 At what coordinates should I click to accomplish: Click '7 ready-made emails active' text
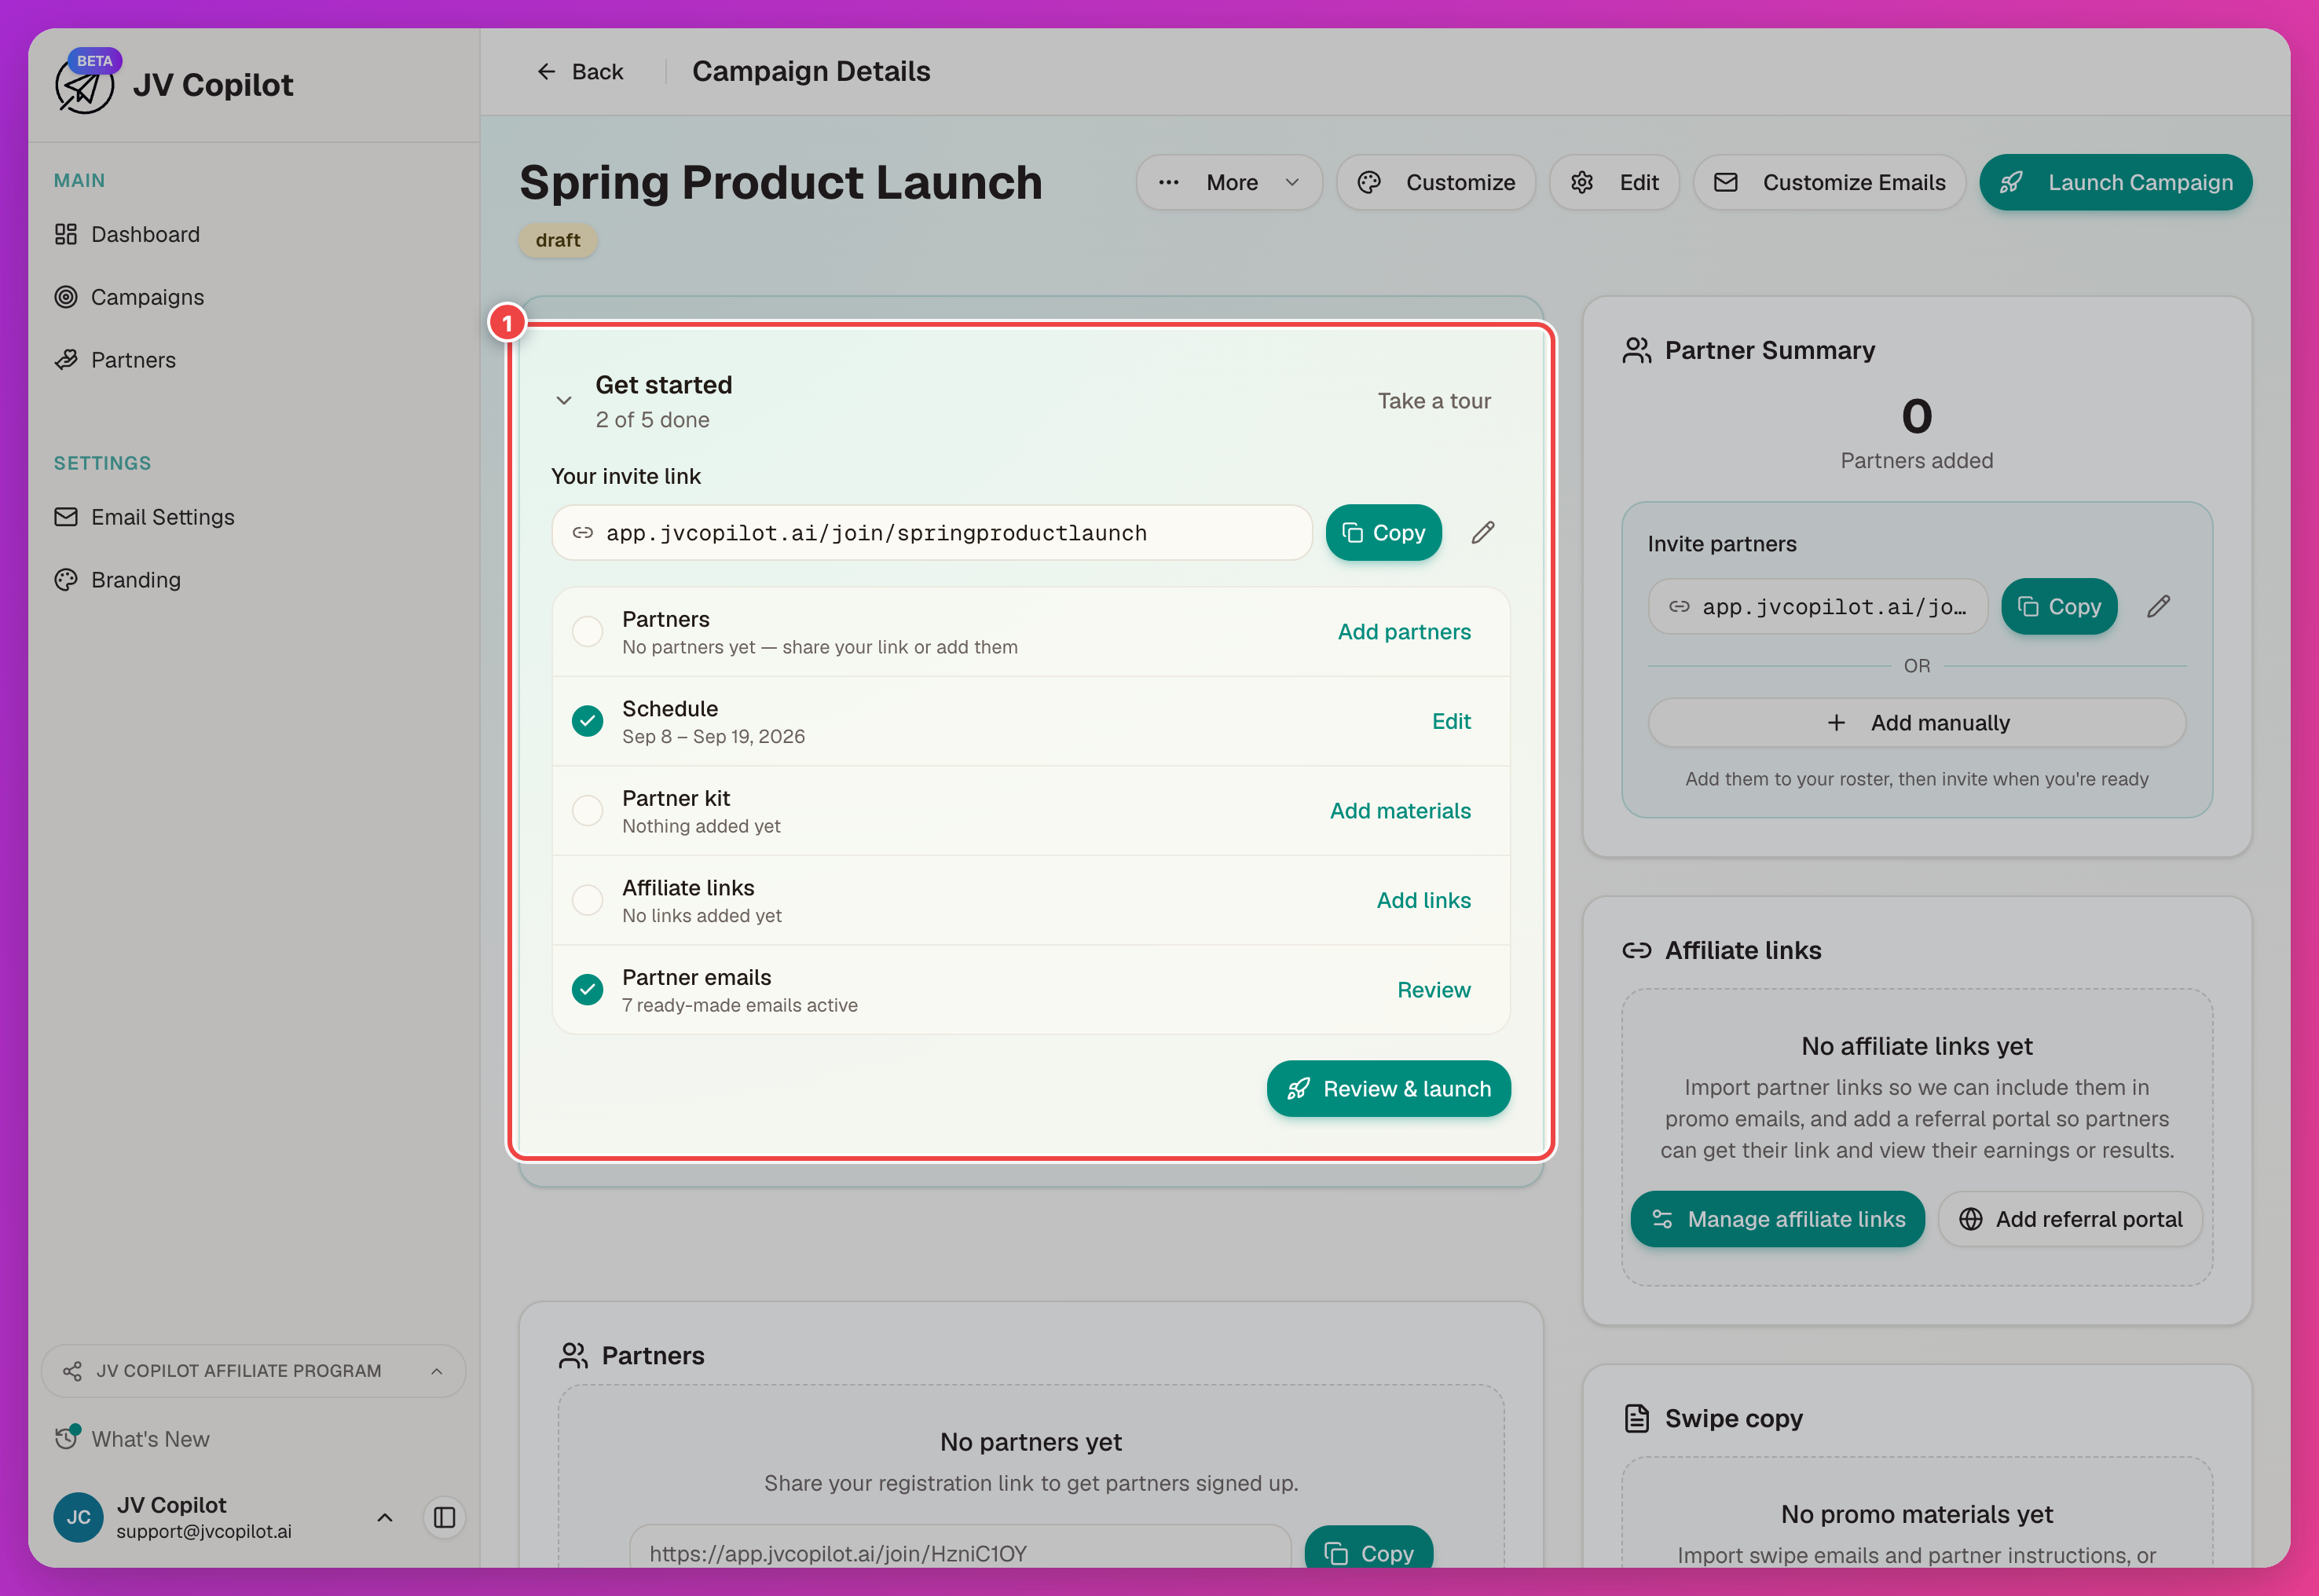coord(740,1006)
